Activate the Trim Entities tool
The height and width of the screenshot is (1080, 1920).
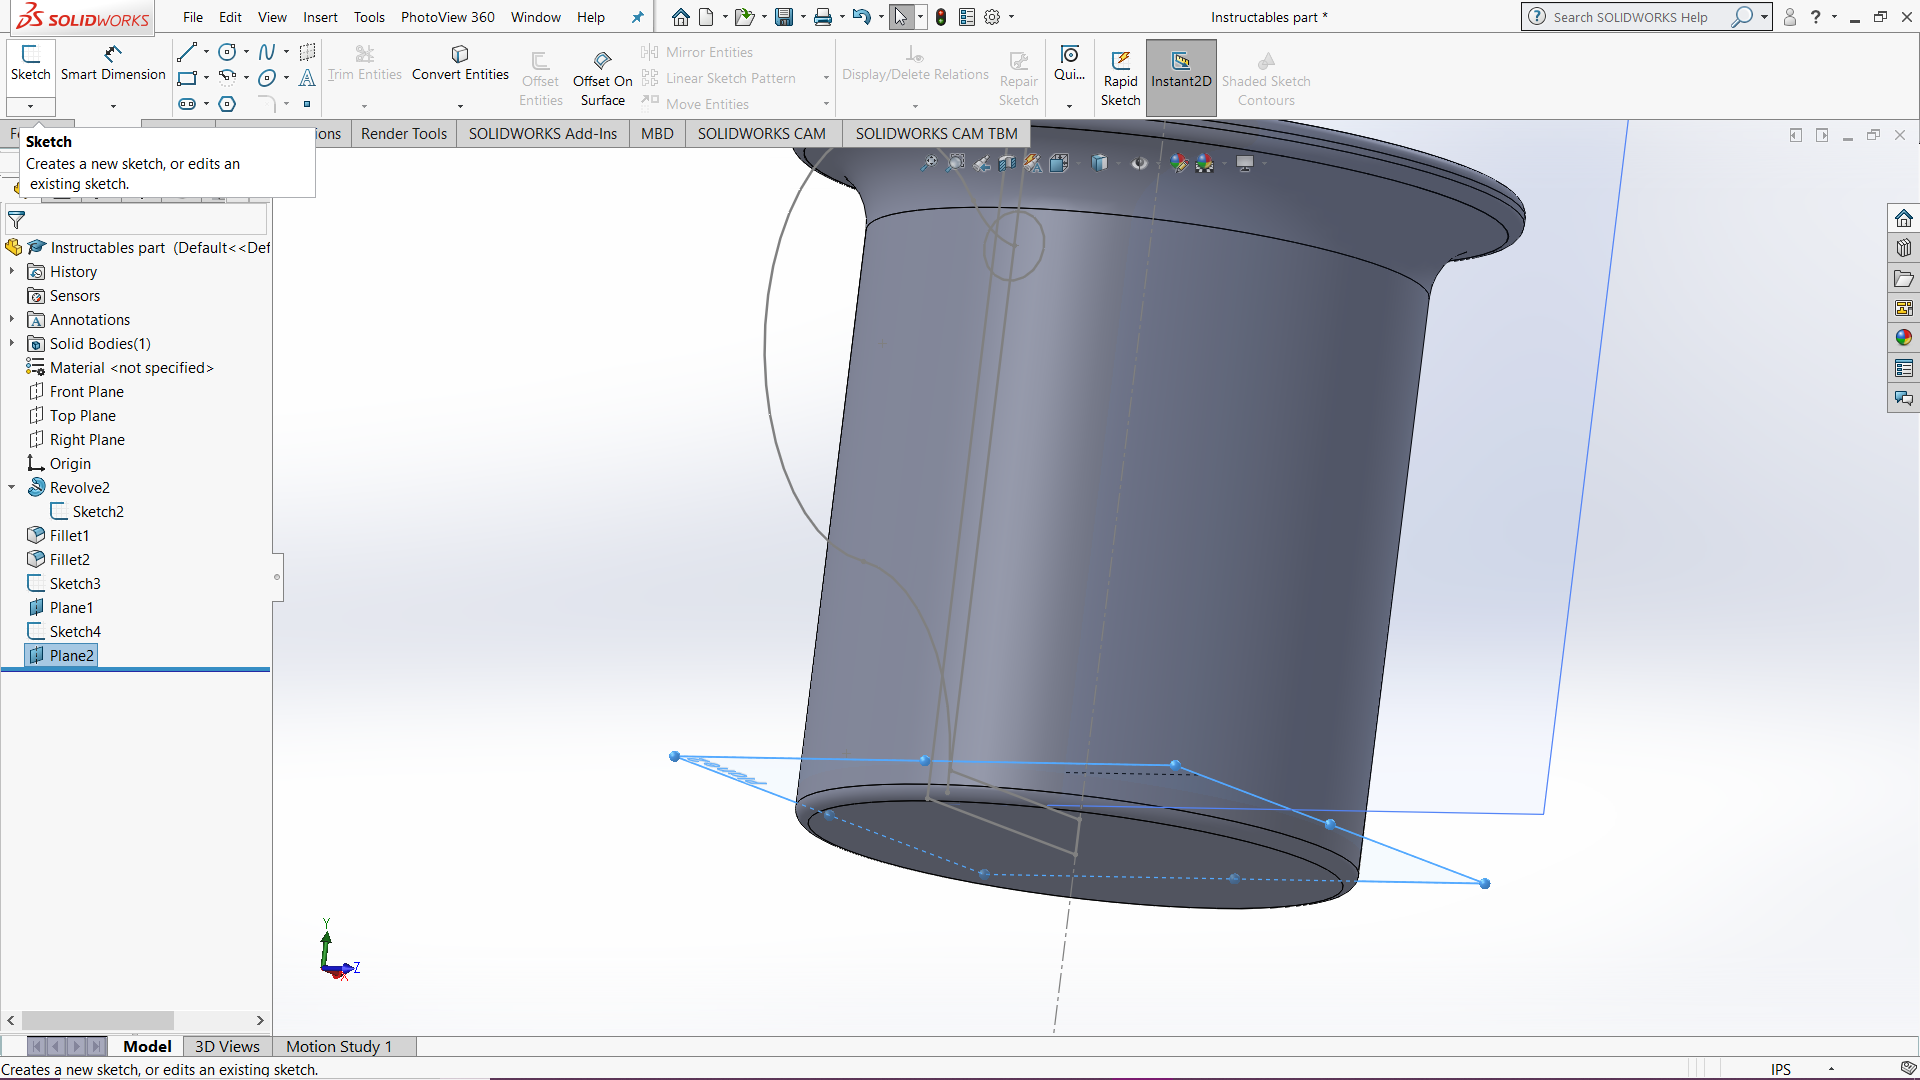point(364,63)
